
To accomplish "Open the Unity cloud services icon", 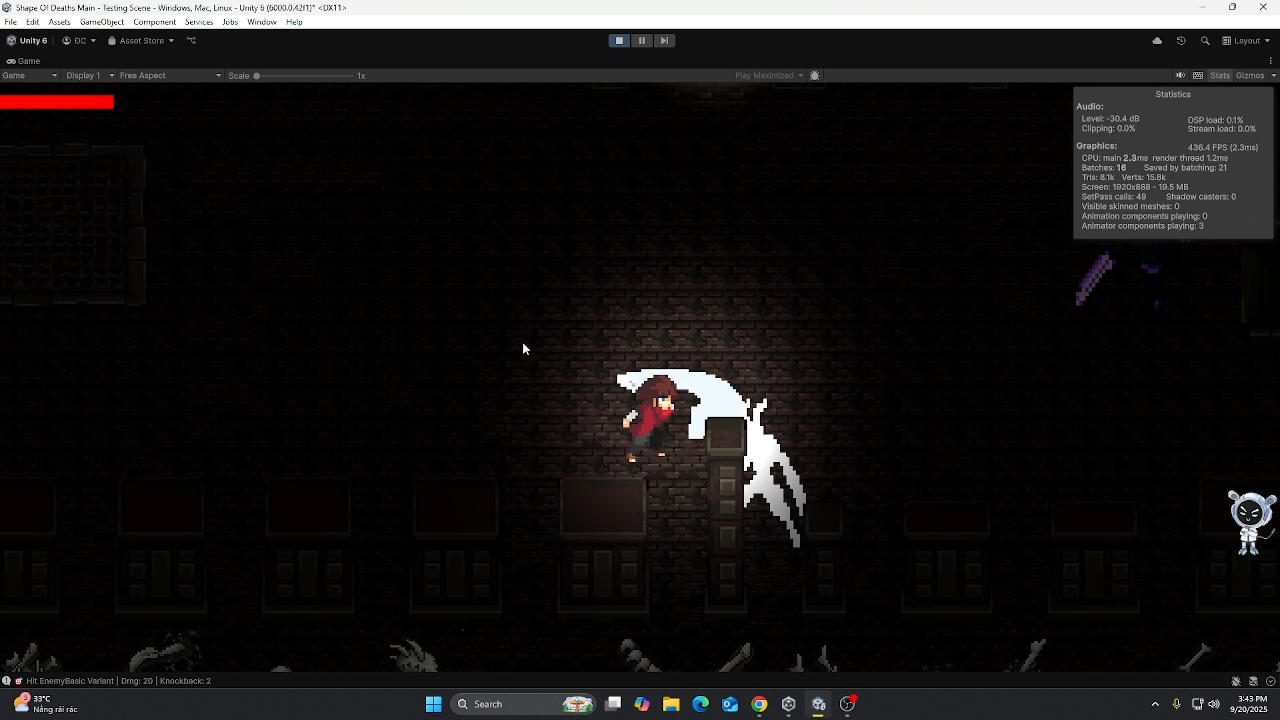I will pos(1157,41).
